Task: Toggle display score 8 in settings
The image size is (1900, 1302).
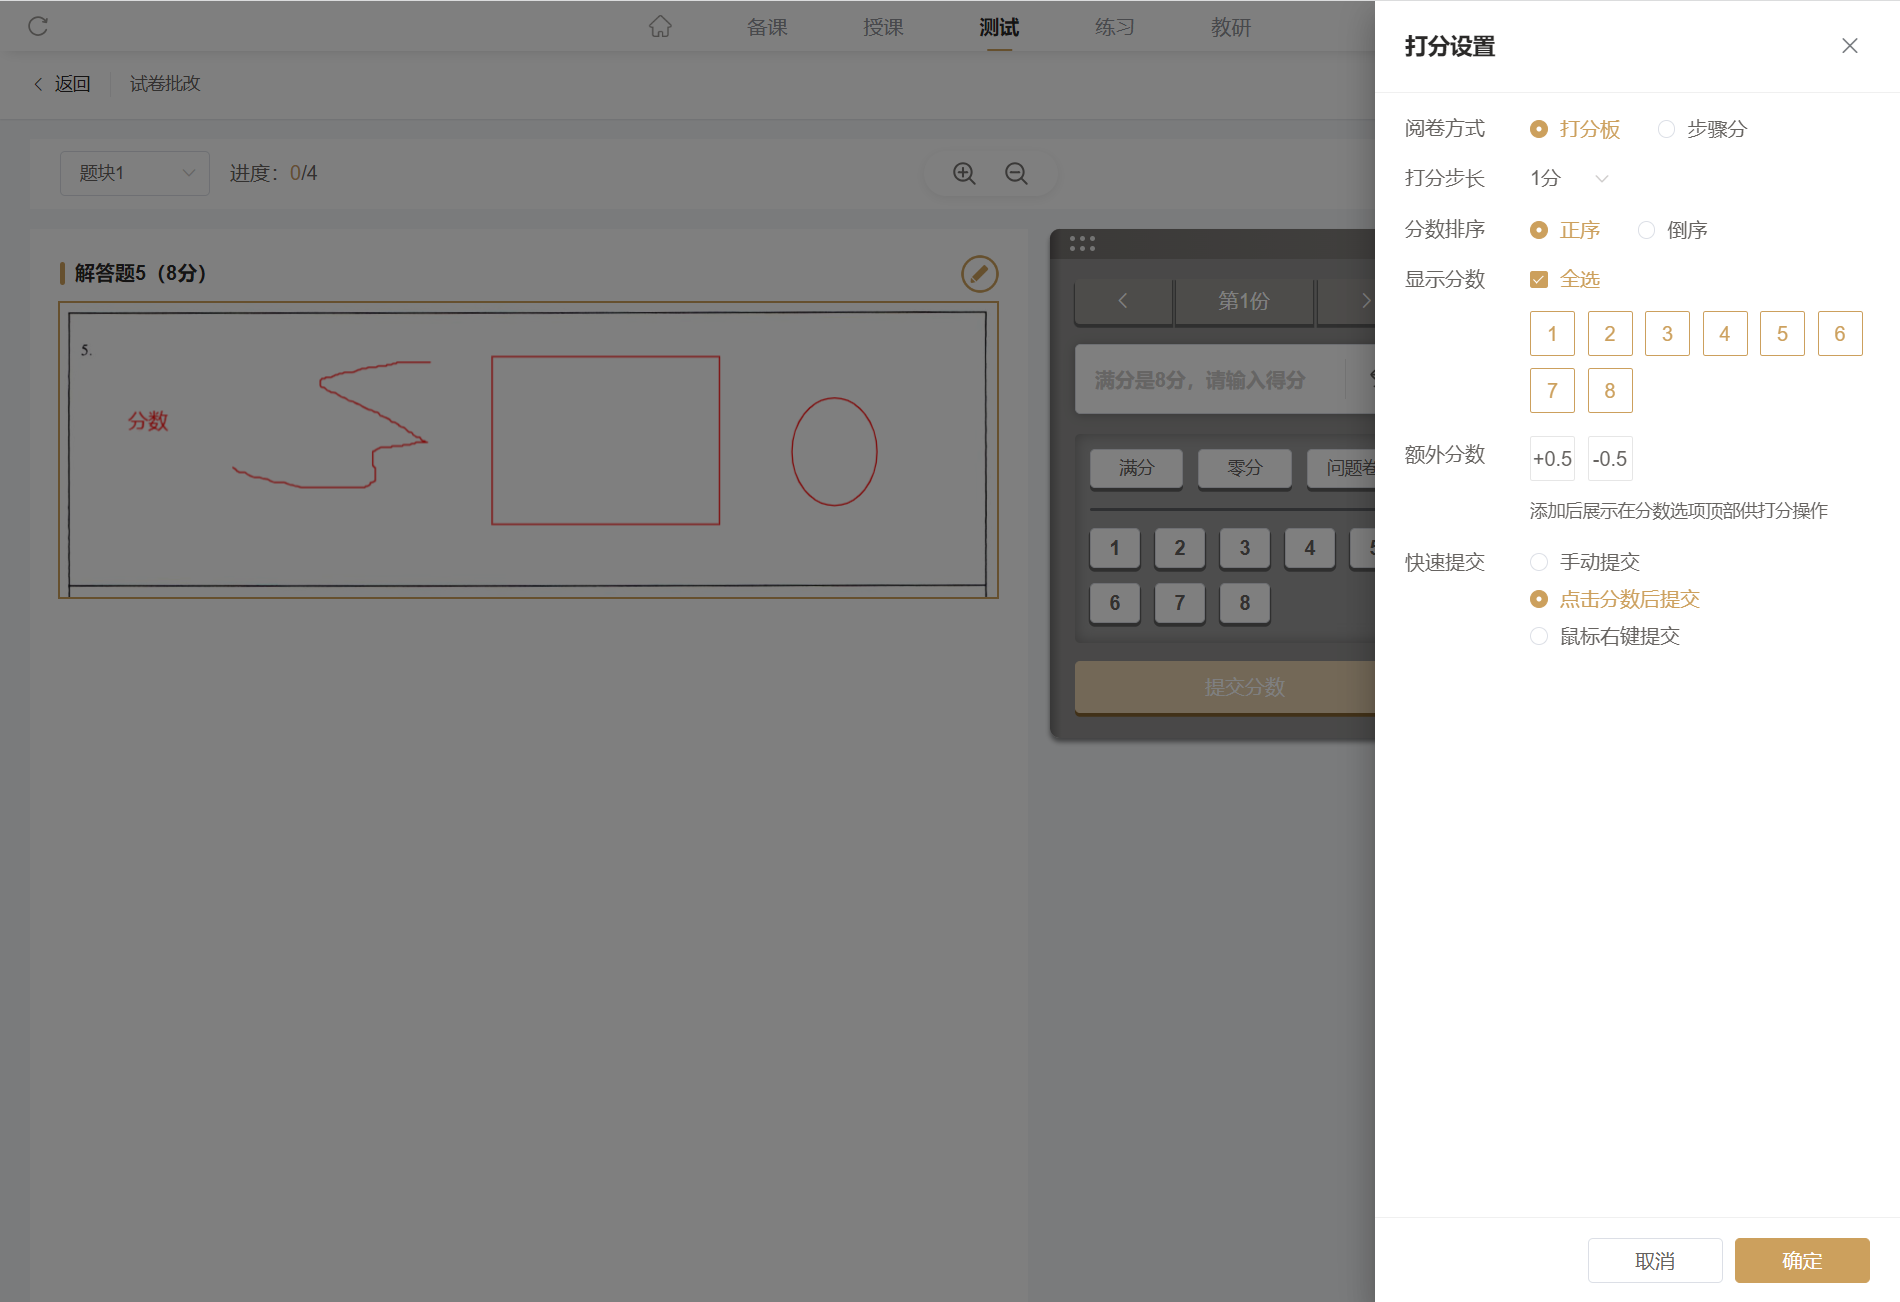Action: pyautogui.click(x=1610, y=391)
